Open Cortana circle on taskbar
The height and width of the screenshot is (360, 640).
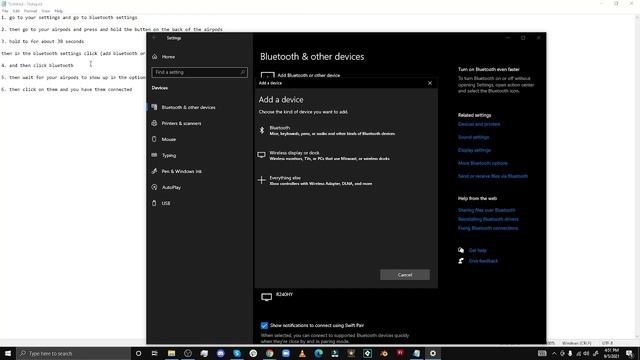[x=138, y=353]
